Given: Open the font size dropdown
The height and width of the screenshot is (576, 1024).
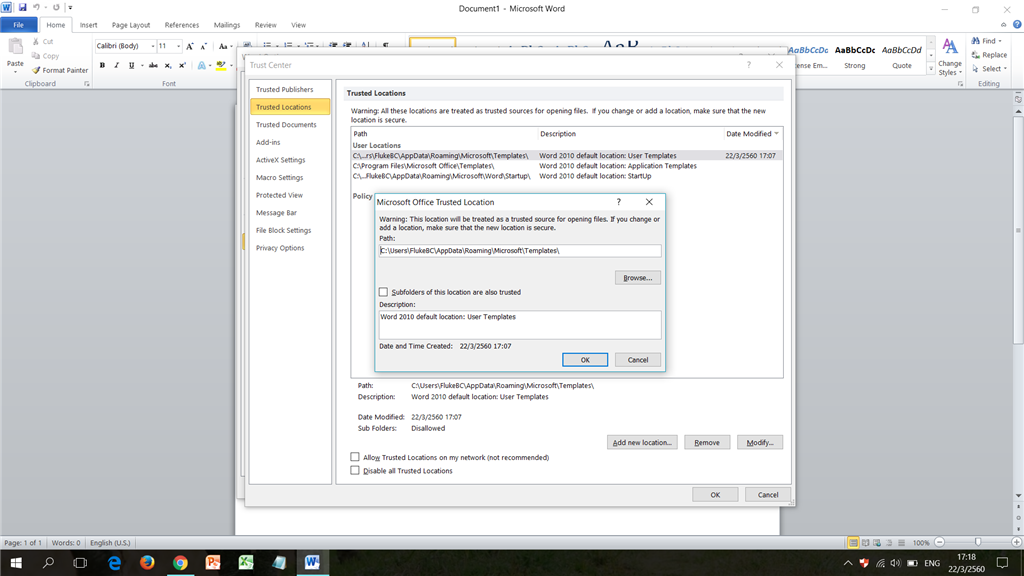Looking at the screenshot, I should click(178, 46).
